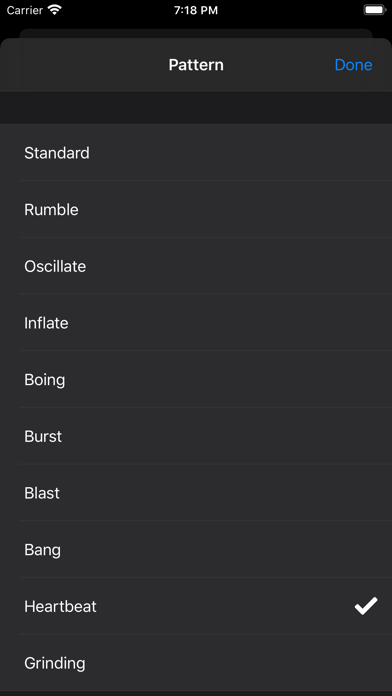Tap the clock in status bar

[196, 10]
